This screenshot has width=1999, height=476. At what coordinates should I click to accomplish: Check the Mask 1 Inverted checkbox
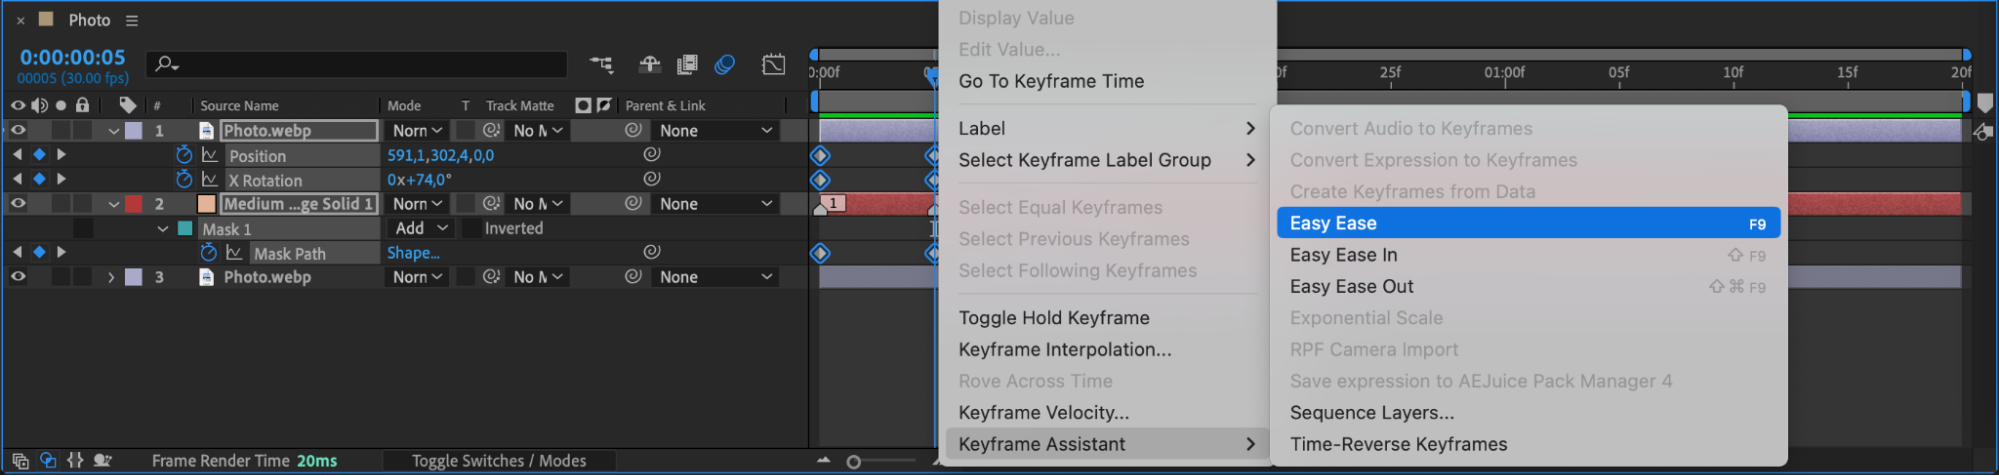click(470, 228)
